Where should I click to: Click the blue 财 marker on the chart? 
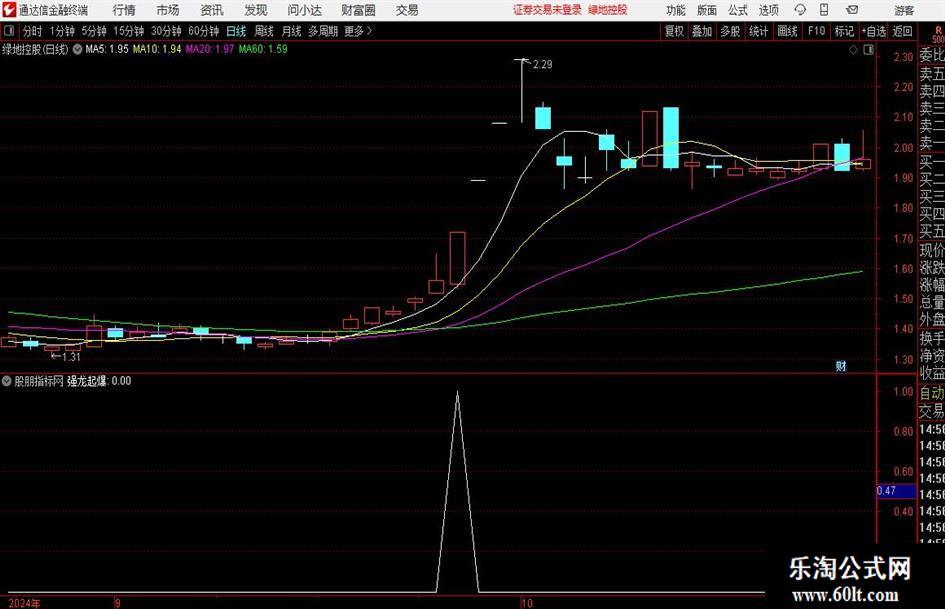click(x=841, y=366)
